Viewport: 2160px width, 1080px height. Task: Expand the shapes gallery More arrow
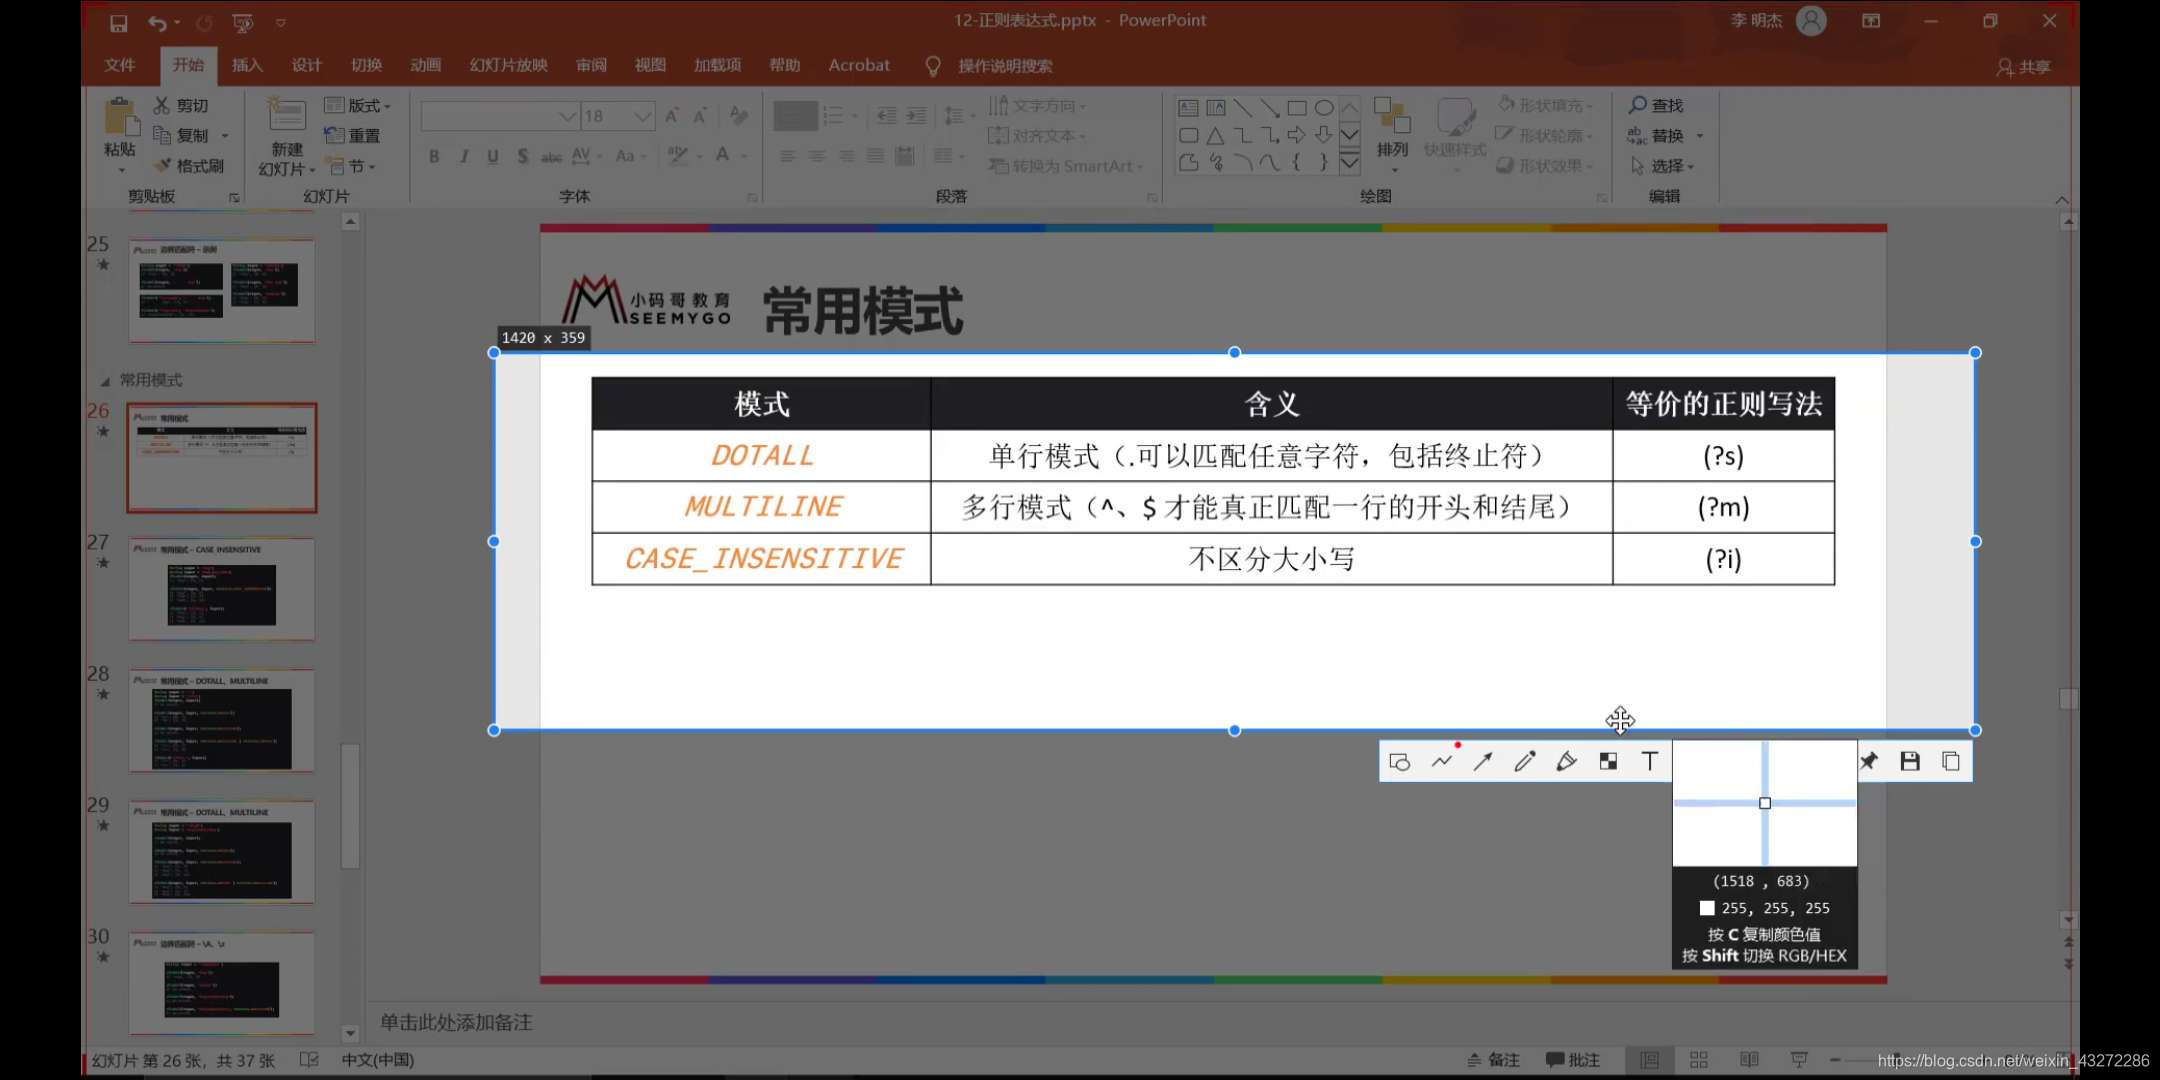(1349, 163)
